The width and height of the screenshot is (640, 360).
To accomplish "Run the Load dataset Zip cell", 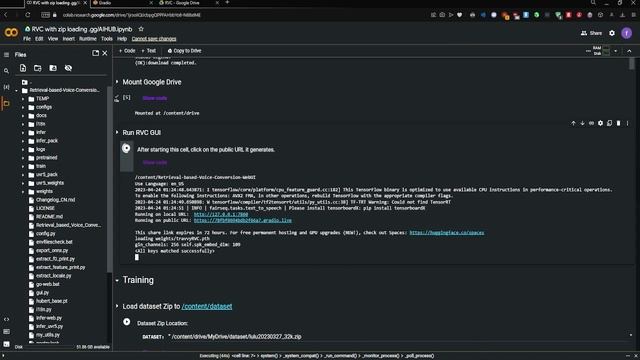I will coord(127,322).
